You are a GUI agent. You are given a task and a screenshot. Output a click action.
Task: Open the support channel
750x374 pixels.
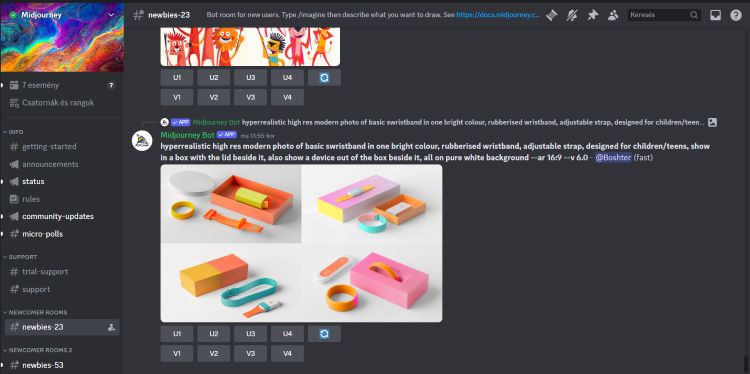[x=61, y=289]
